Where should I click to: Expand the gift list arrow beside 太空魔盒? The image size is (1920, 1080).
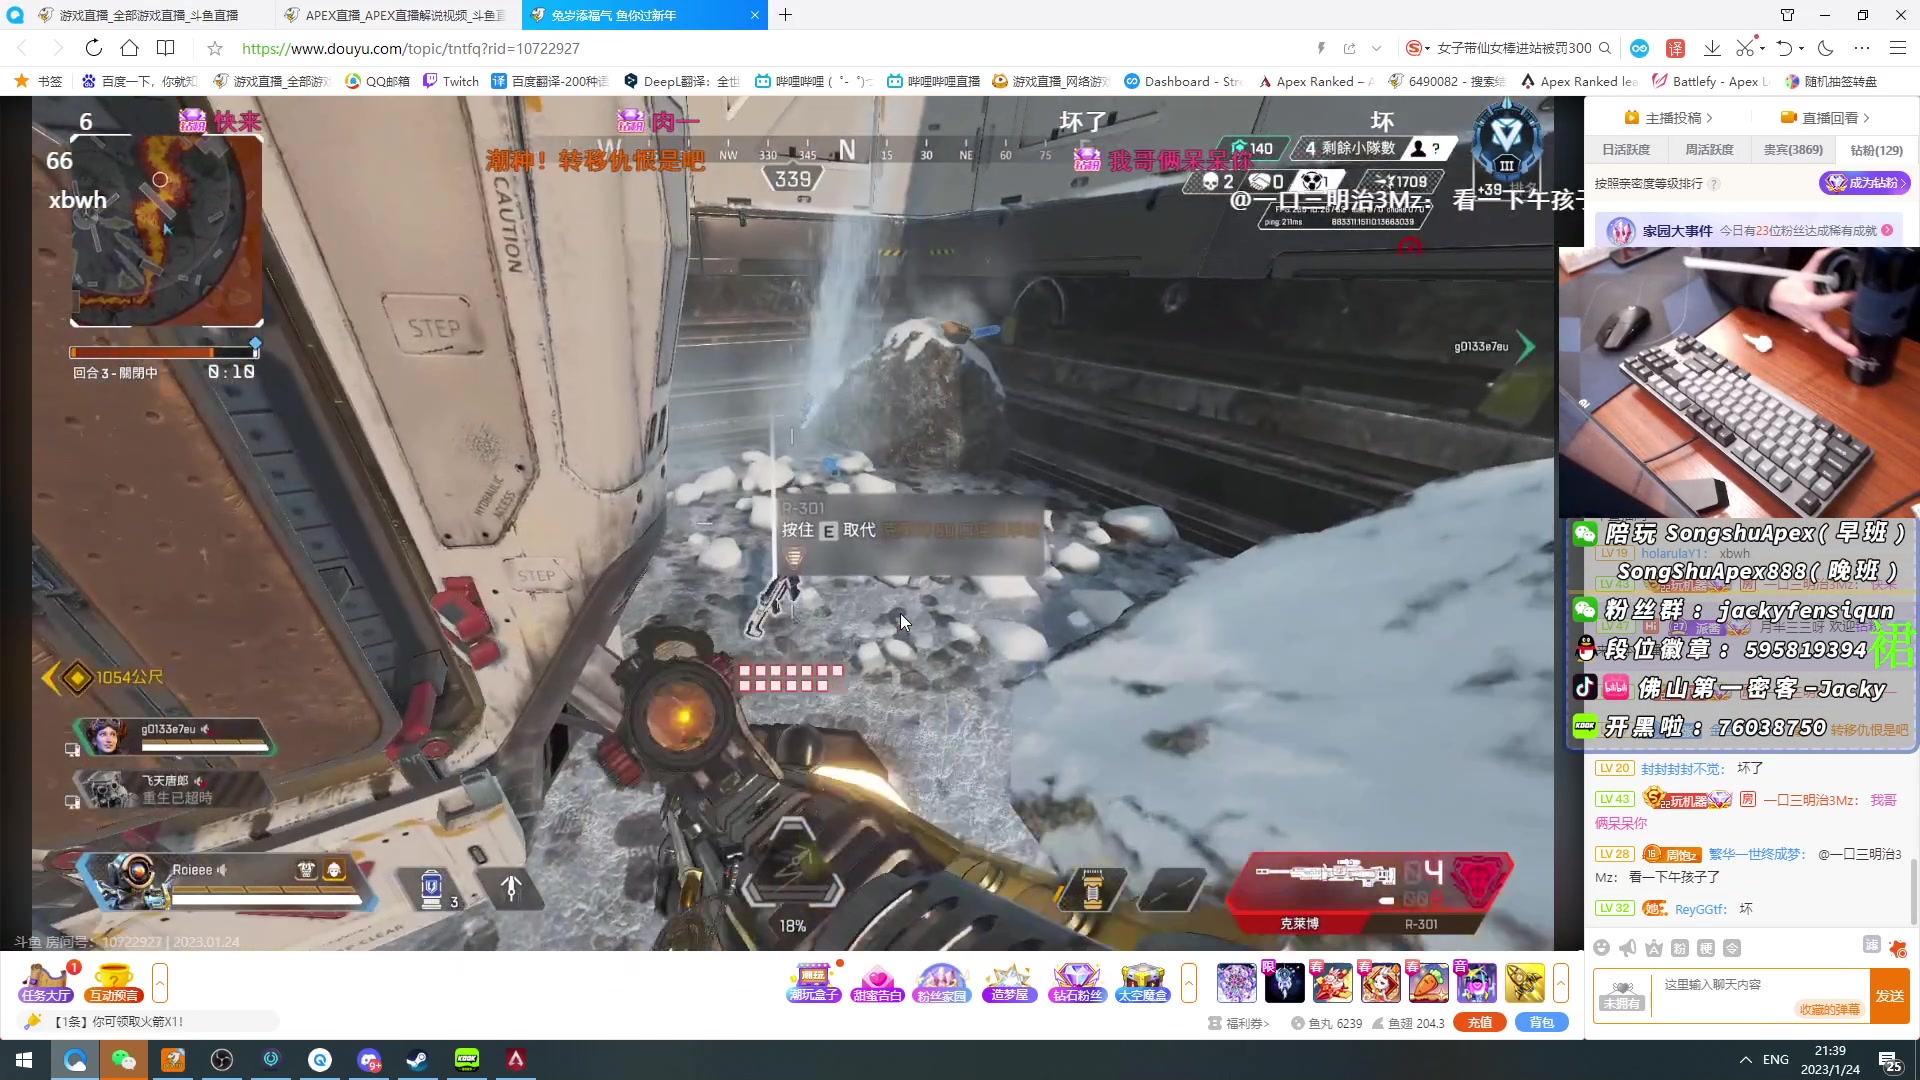click(x=1189, y=982)
